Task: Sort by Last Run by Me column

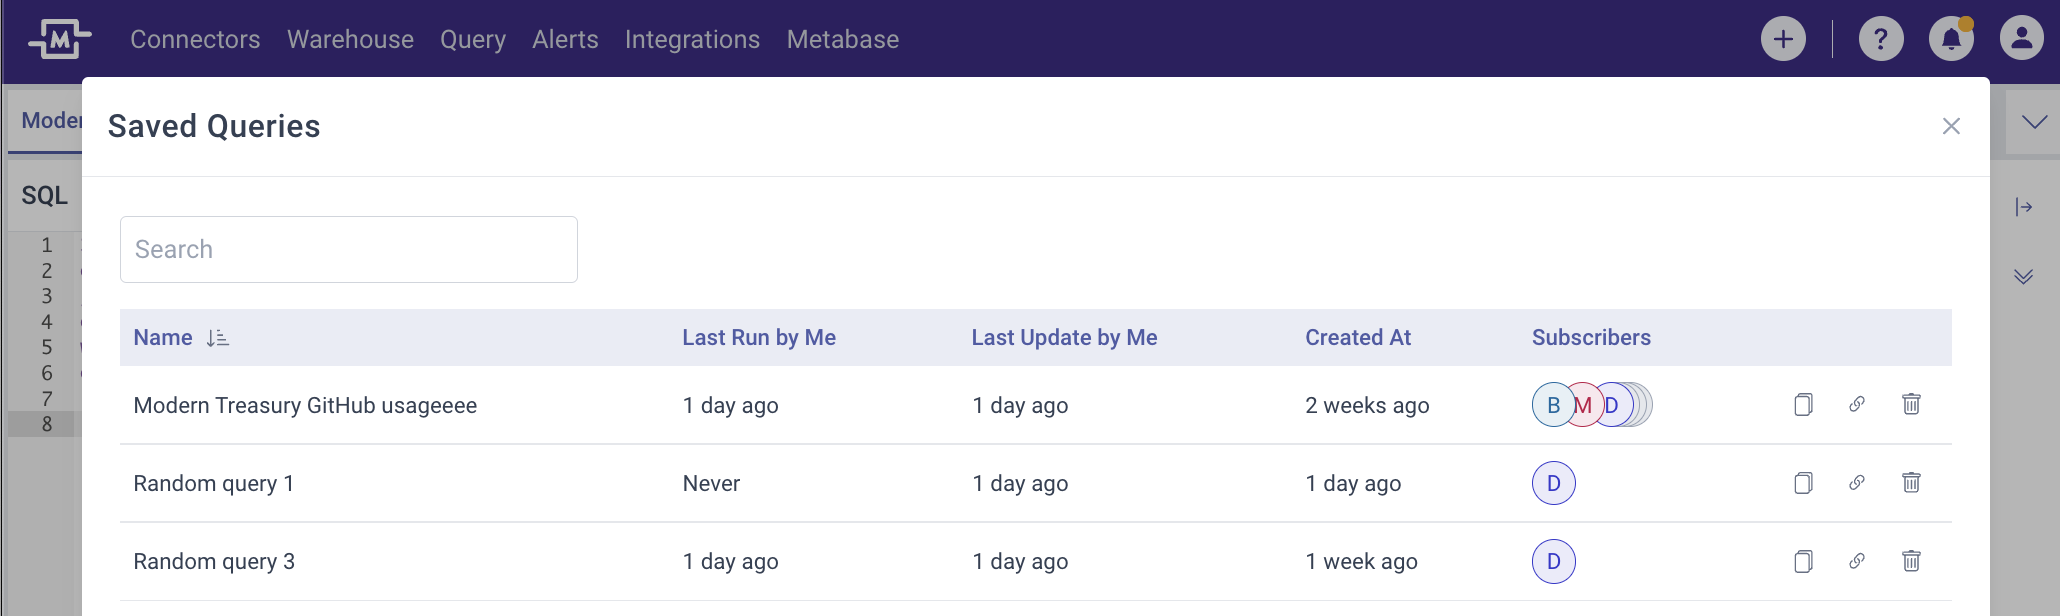Action: coord(759,338)
